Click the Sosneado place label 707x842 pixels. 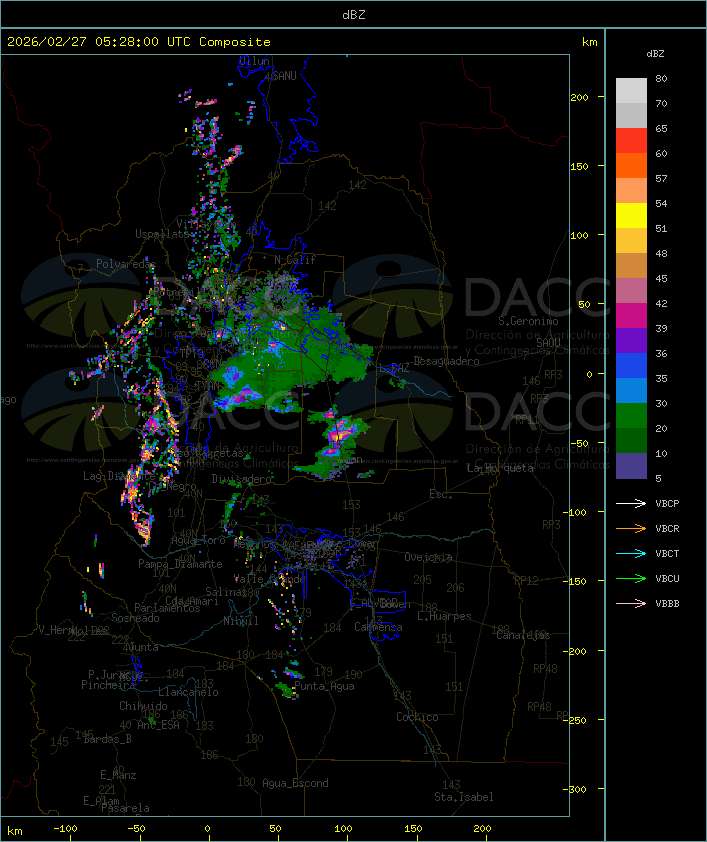pos(135,618)
